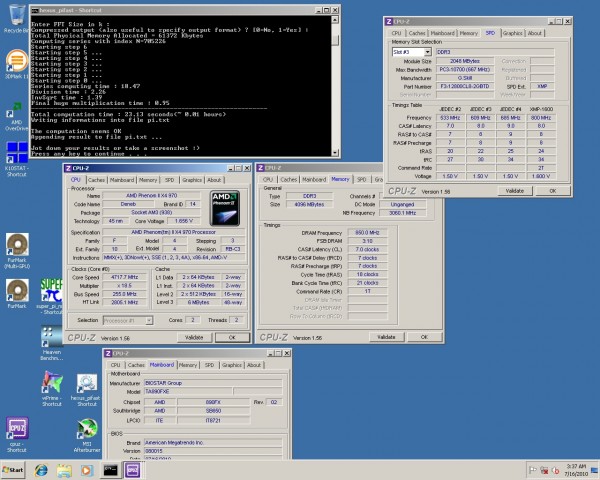Click the Windows Start button
Image resolution: width=600 pixels, height=480 pixels.
tap(15, 470)
